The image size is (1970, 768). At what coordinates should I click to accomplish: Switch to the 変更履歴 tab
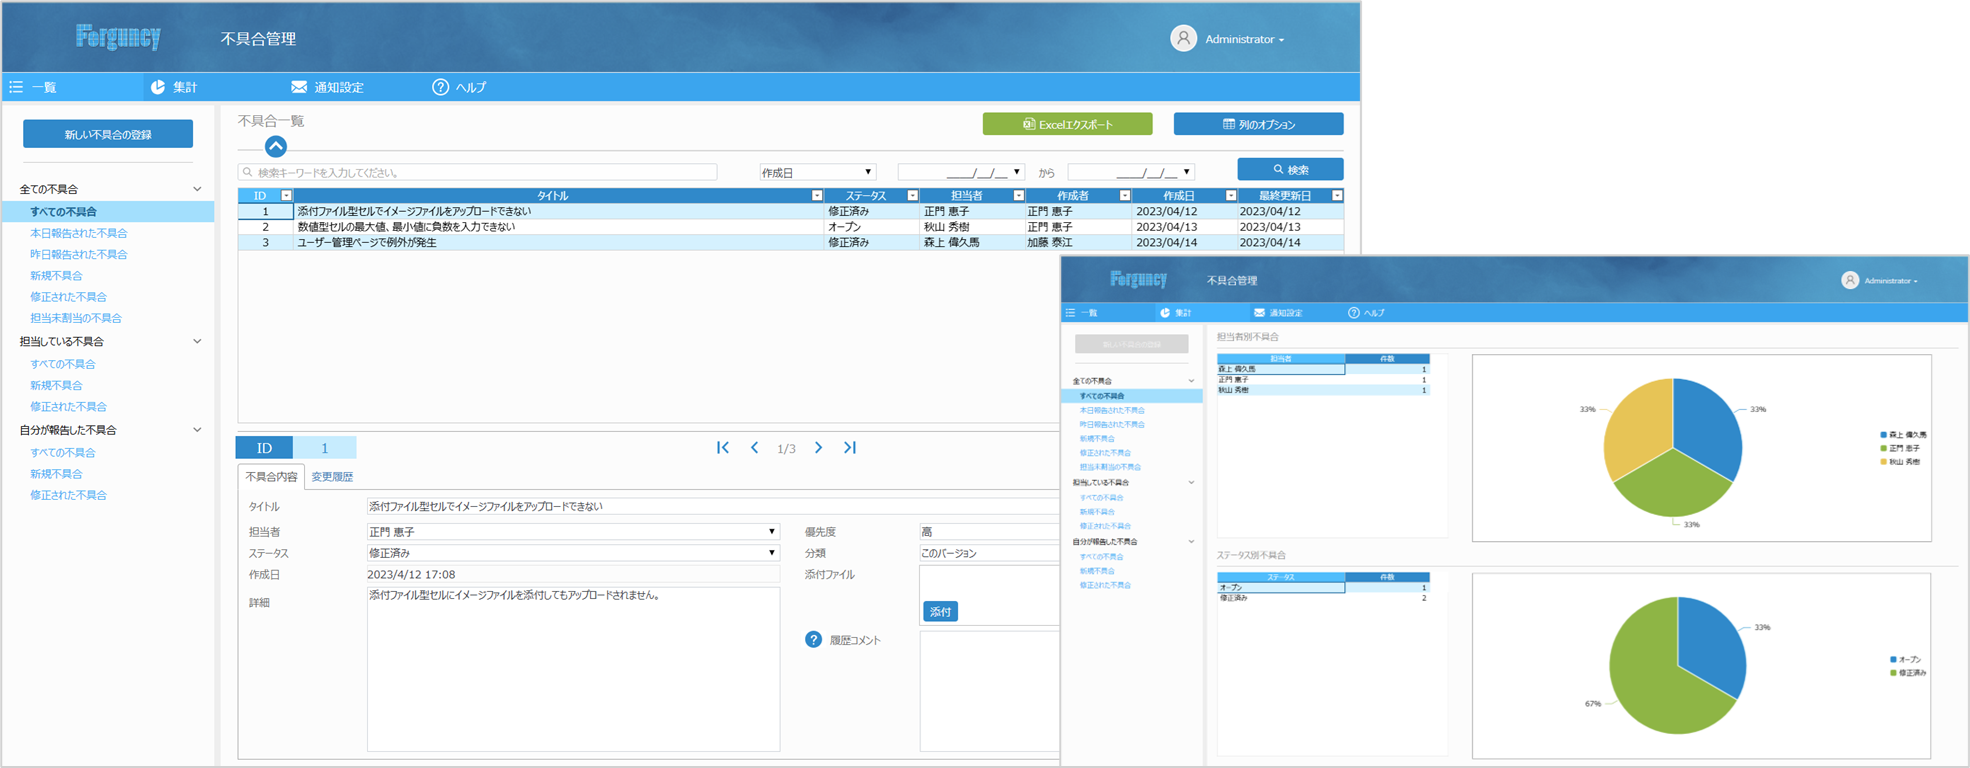[x=332, y=477]
